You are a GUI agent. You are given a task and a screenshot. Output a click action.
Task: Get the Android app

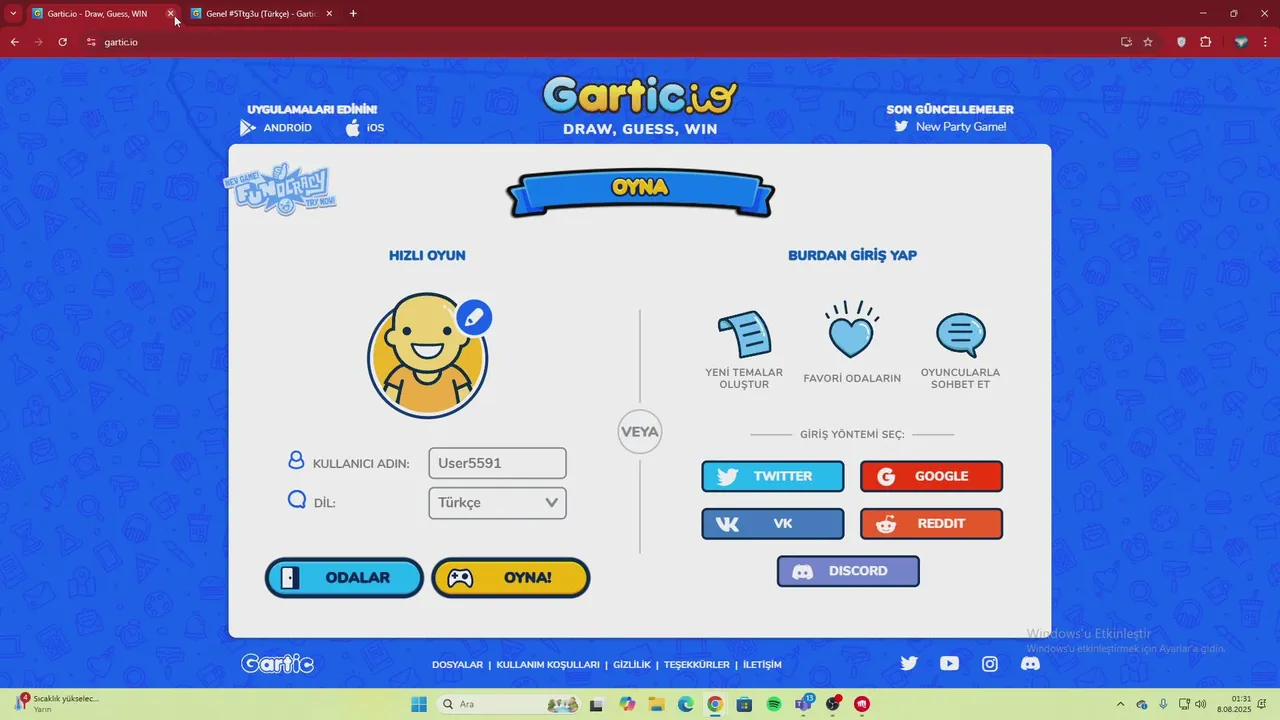[276, 128]
